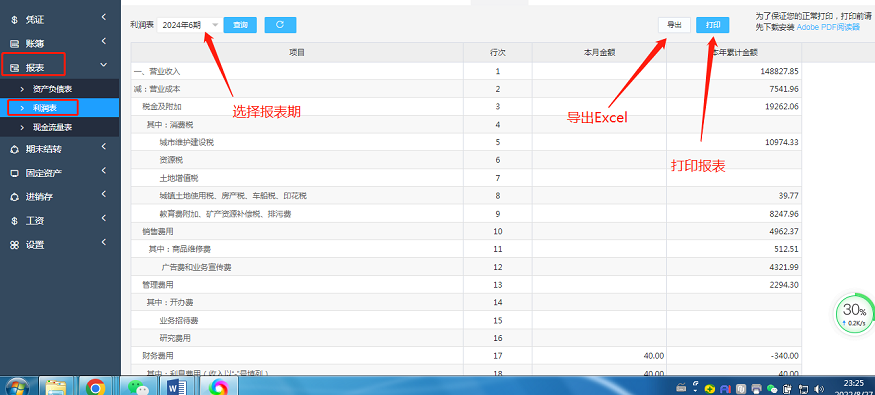The width and height of the screenshot is (875, 395).
Task: Open WeChat from the taskbar
Action: pyautogui.click(x=136, y=387)
